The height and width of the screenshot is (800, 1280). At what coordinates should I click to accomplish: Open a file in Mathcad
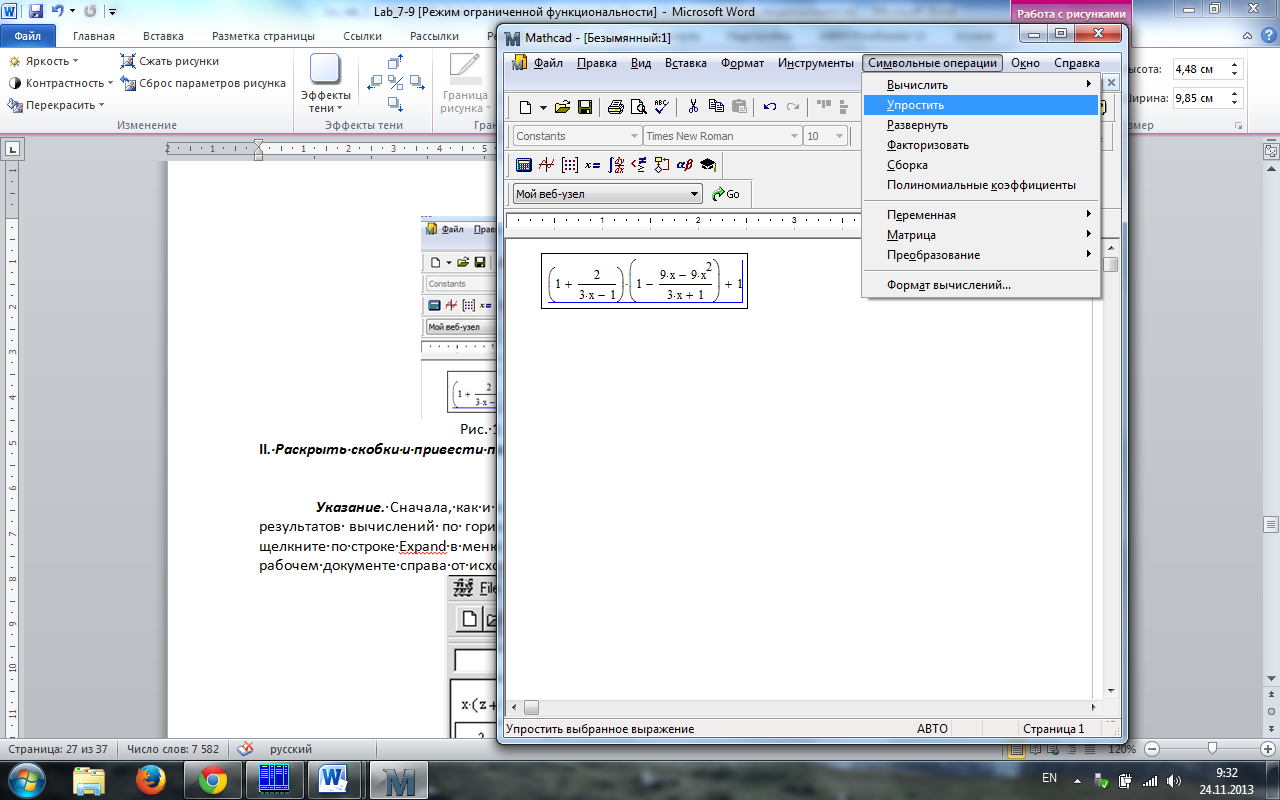(x=562, y=107)
